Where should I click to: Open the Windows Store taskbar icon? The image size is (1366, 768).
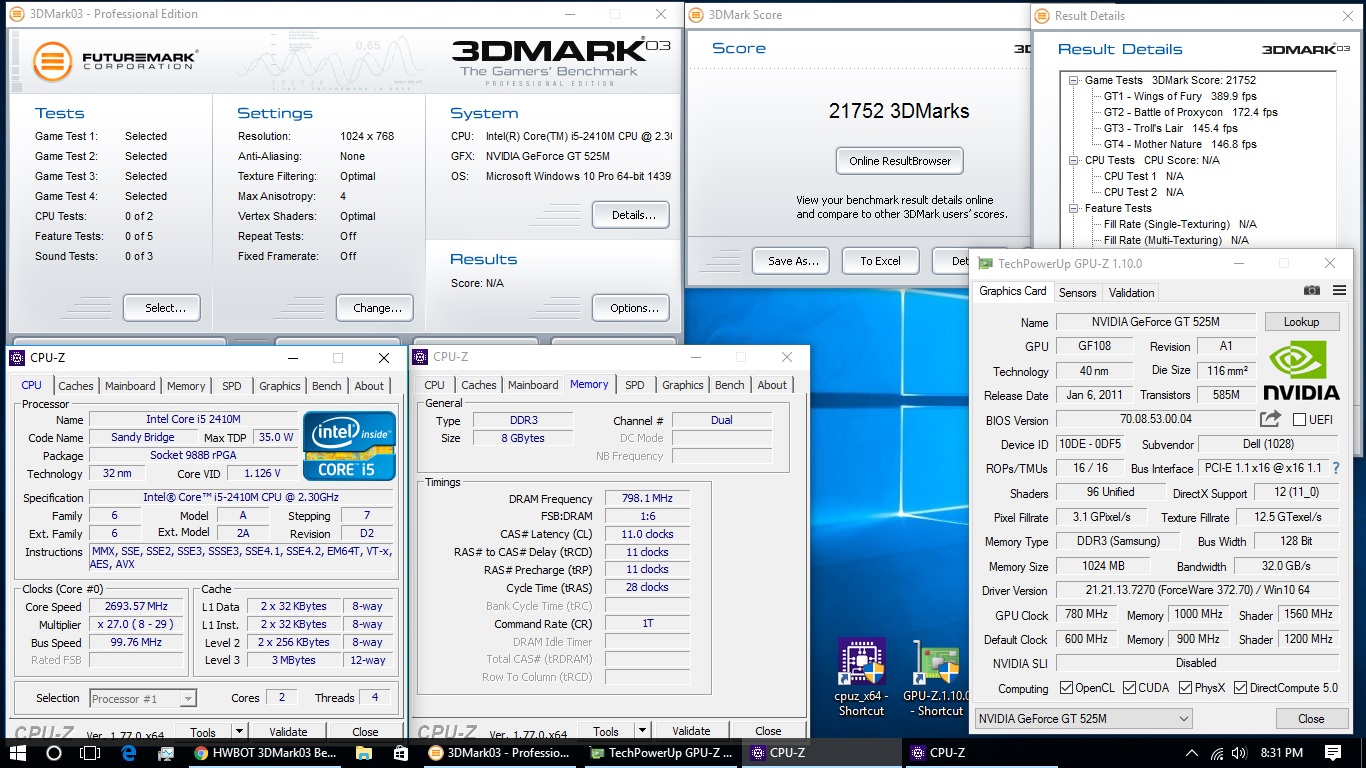[400, 752]
